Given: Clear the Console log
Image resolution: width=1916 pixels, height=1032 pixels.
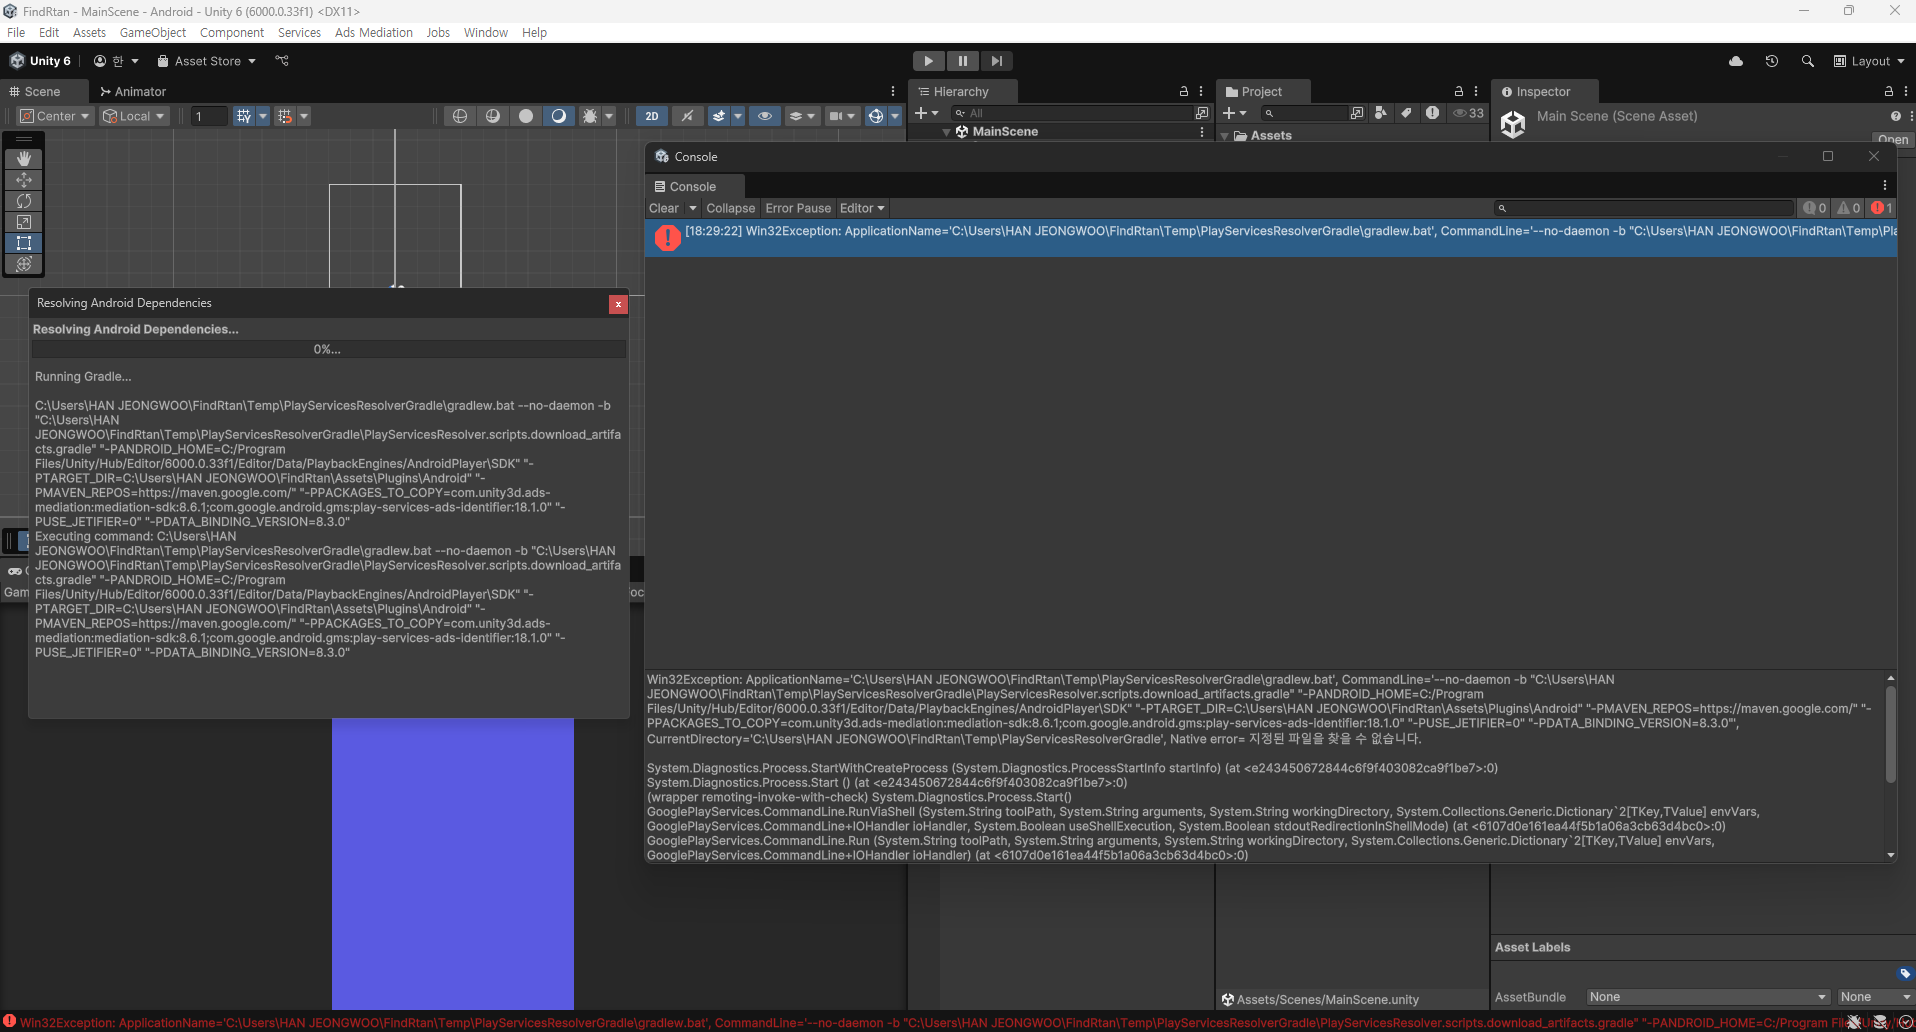Looking at the screenshot, I should [664, 208].
